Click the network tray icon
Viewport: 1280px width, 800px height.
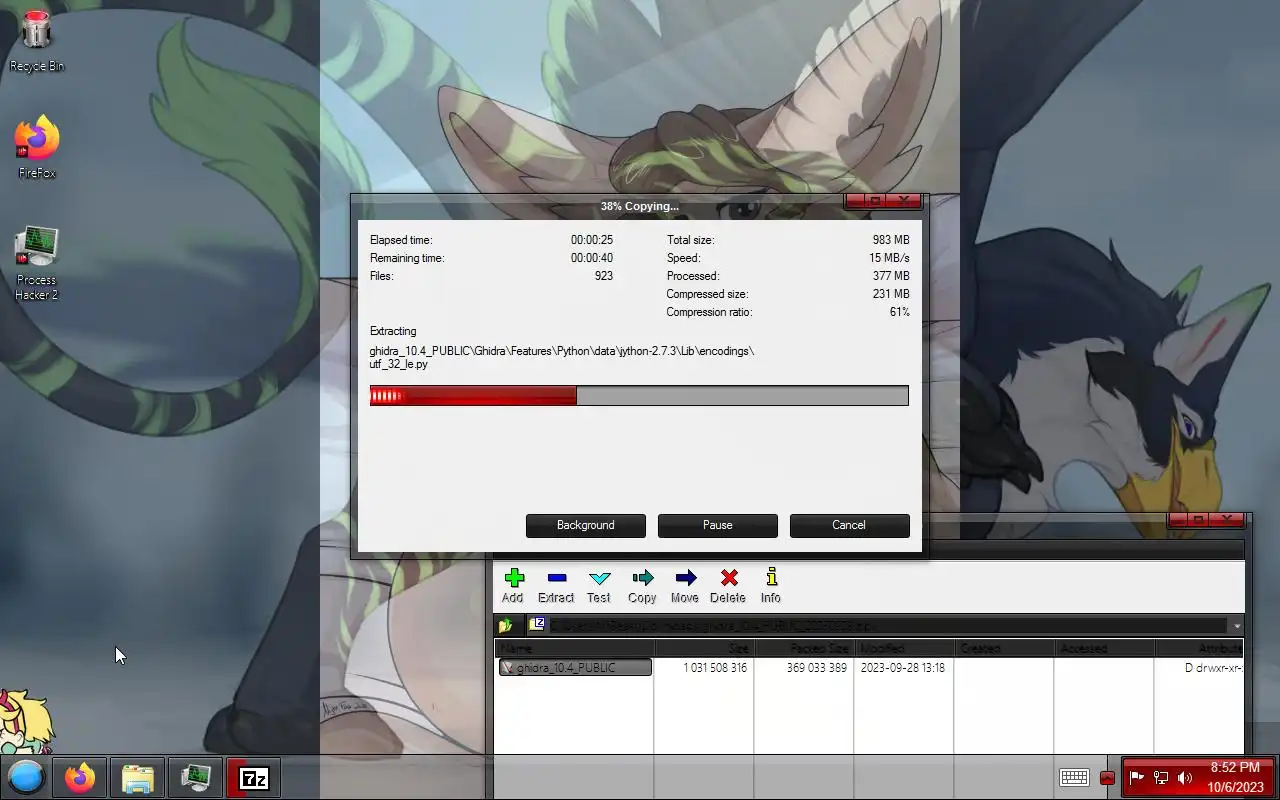click(1161, 777)
